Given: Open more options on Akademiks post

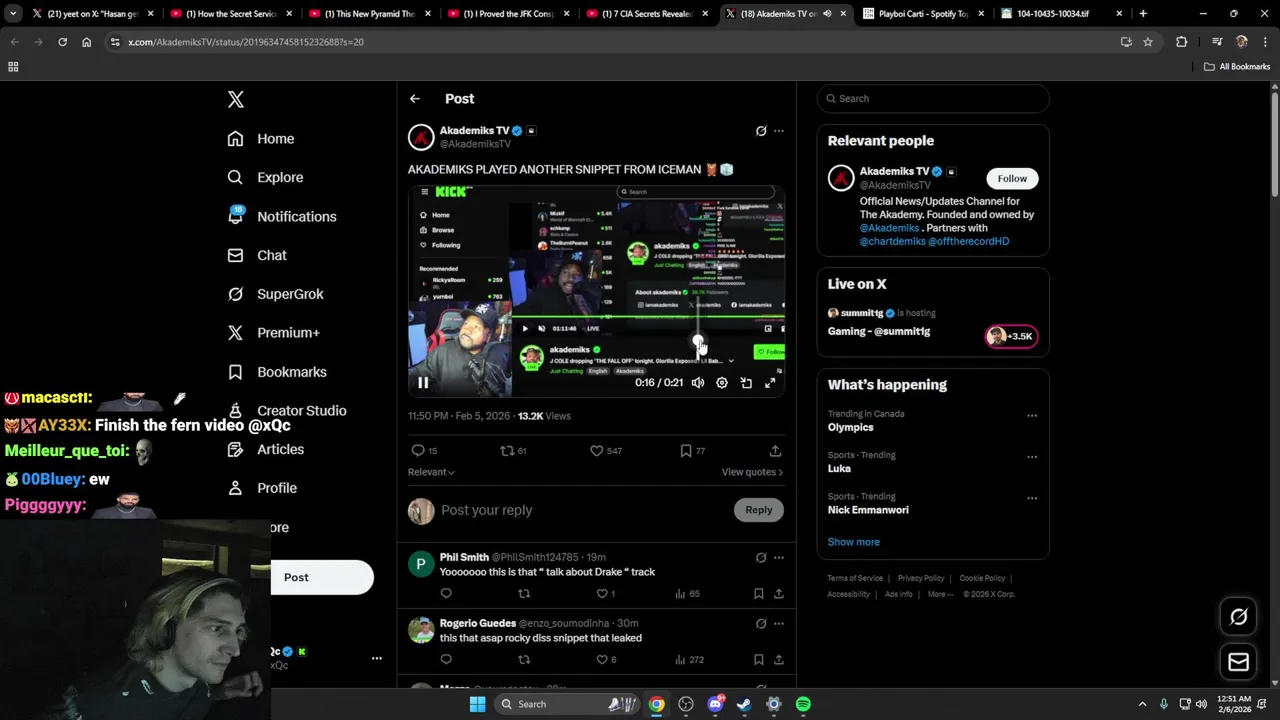Looking at the screenshot, I should 779,131.
